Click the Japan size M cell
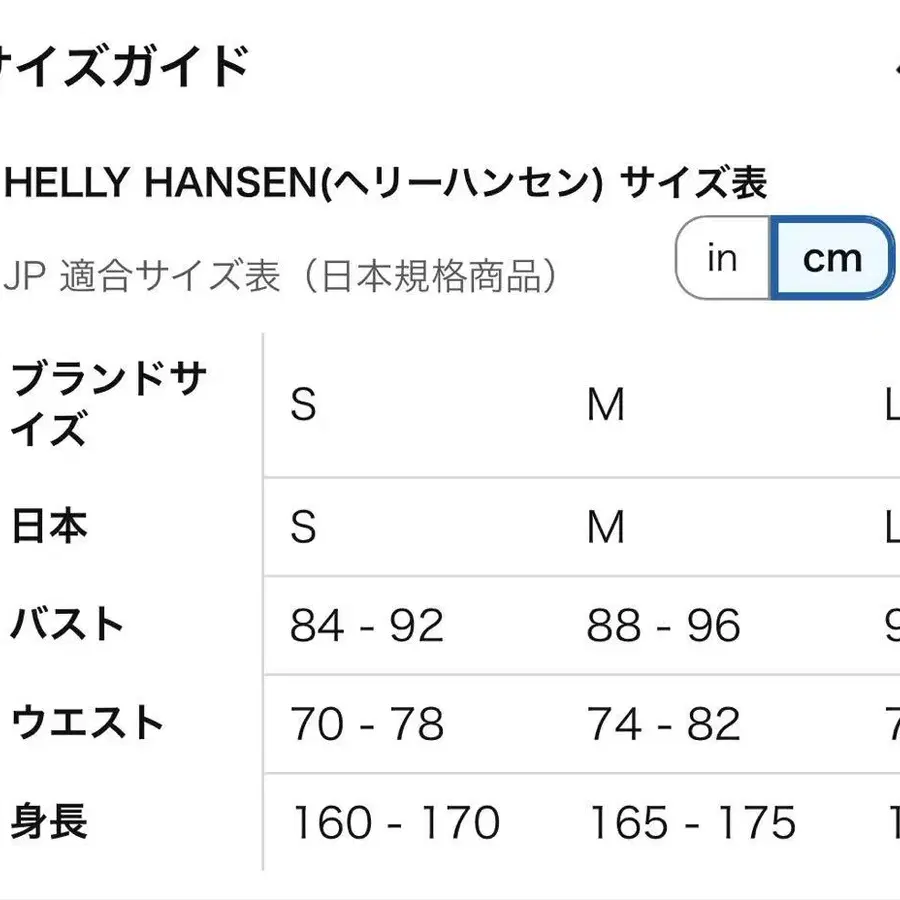This screenshot has height=900, width=900. pyautogui.click(x=606, y=527)
